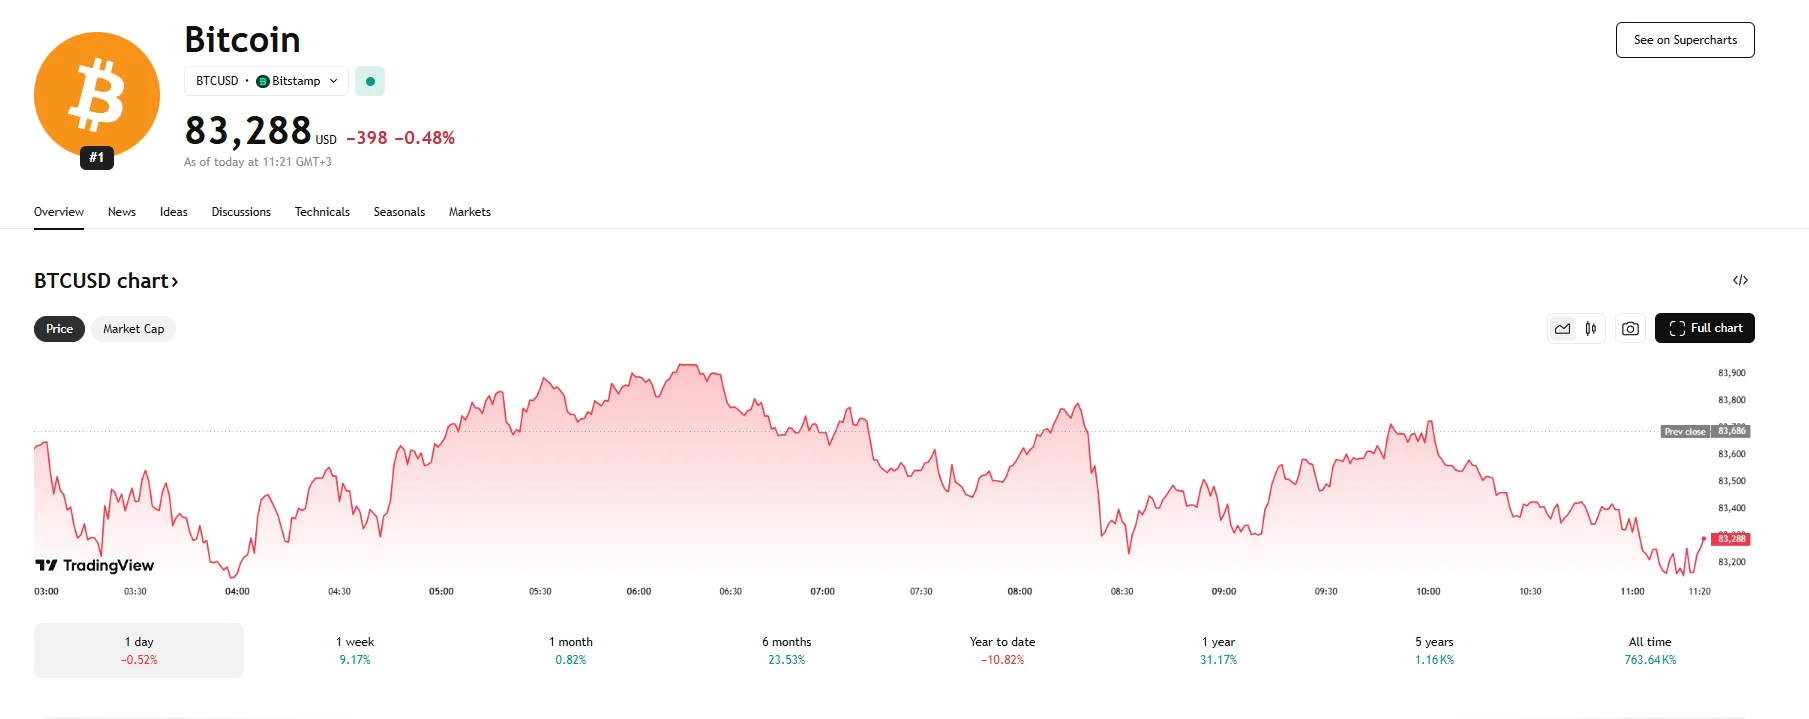Screen dimensions: 1809x719
Task: Click the #1 rank badge
Action: [97, 157]
